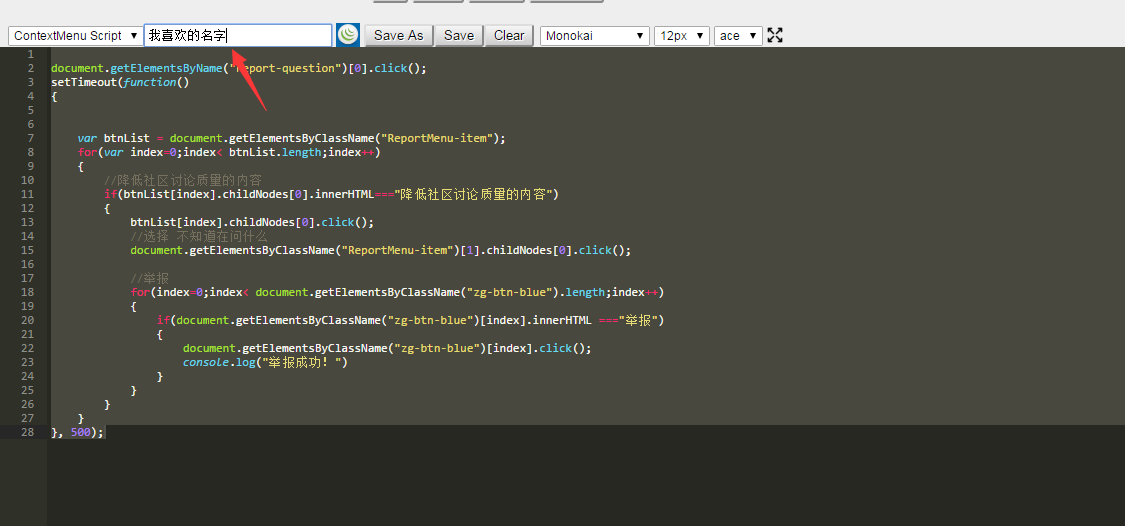
Task: Click the var btnList declaration line
Action: point(291,138)
